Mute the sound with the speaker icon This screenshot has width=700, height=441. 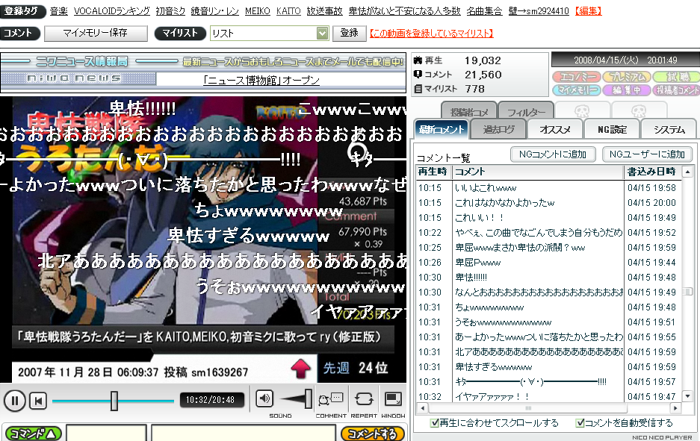coord(264,398)
